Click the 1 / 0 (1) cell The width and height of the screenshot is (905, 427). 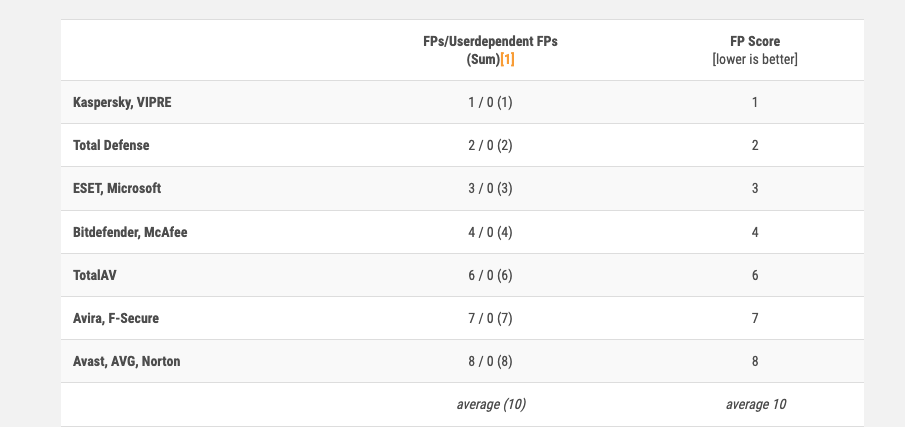tap(490, 102)
